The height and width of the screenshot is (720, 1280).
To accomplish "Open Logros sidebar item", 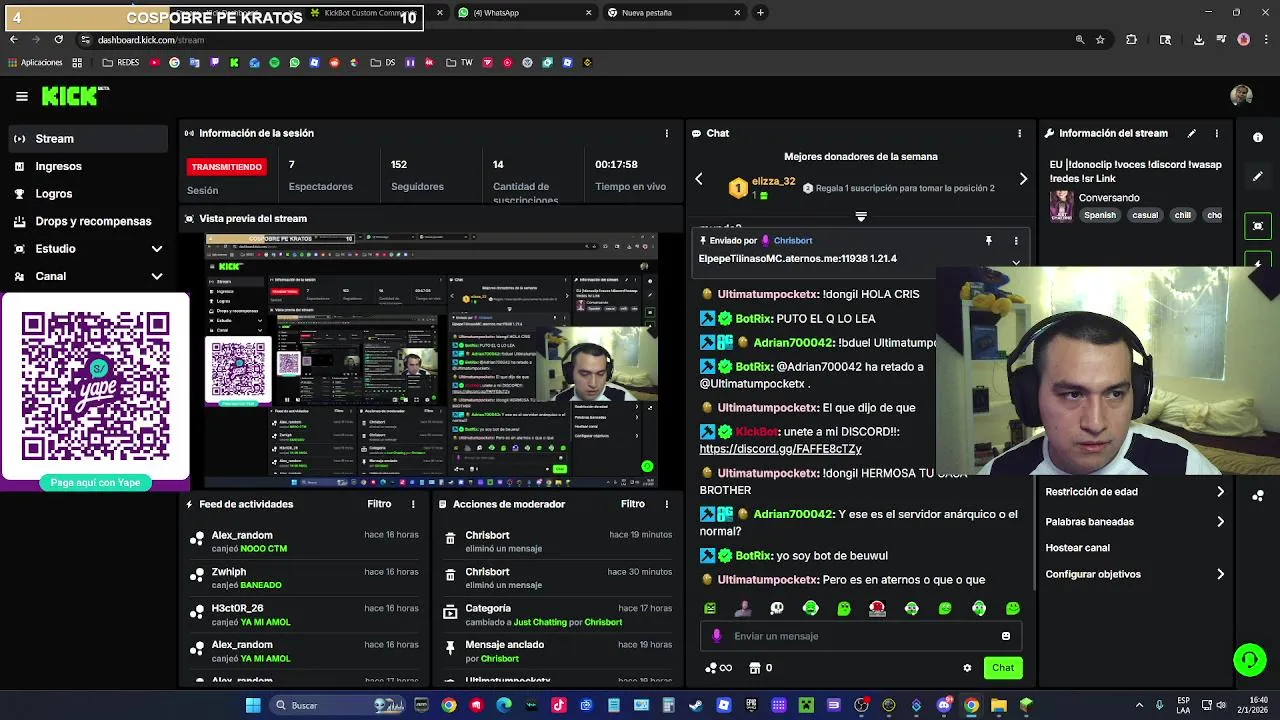I will point(88,194).
